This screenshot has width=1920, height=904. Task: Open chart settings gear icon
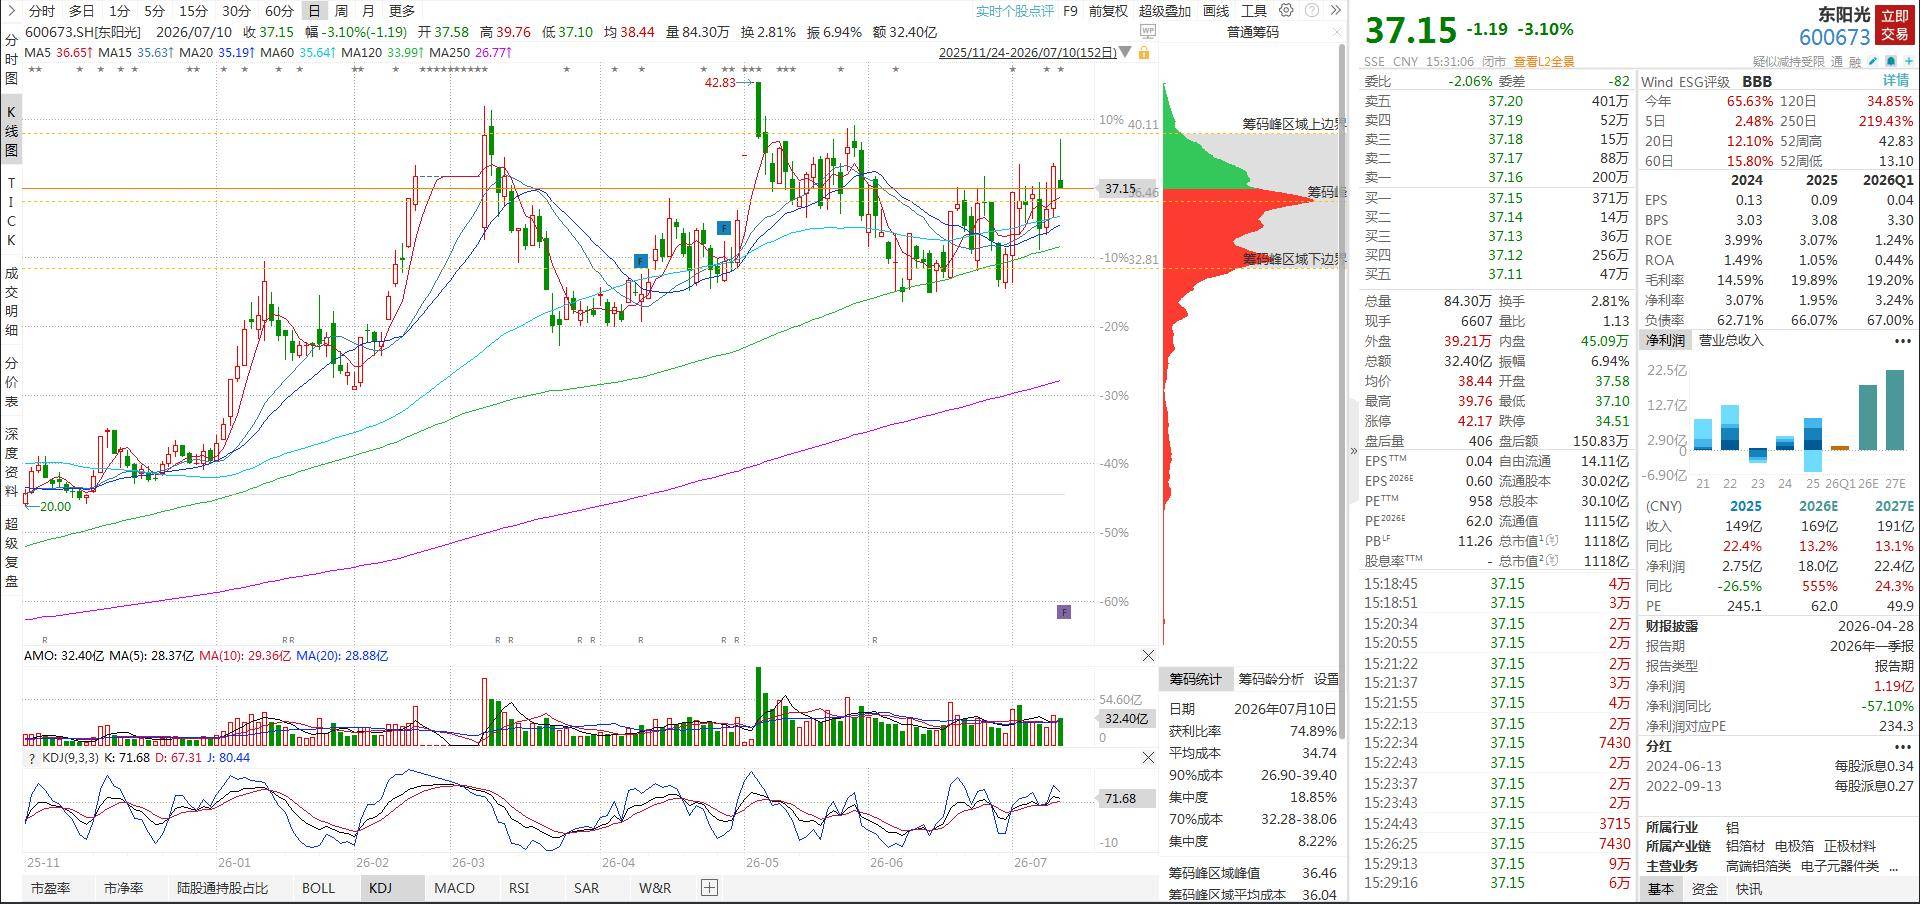click(x=1287, y=10)
